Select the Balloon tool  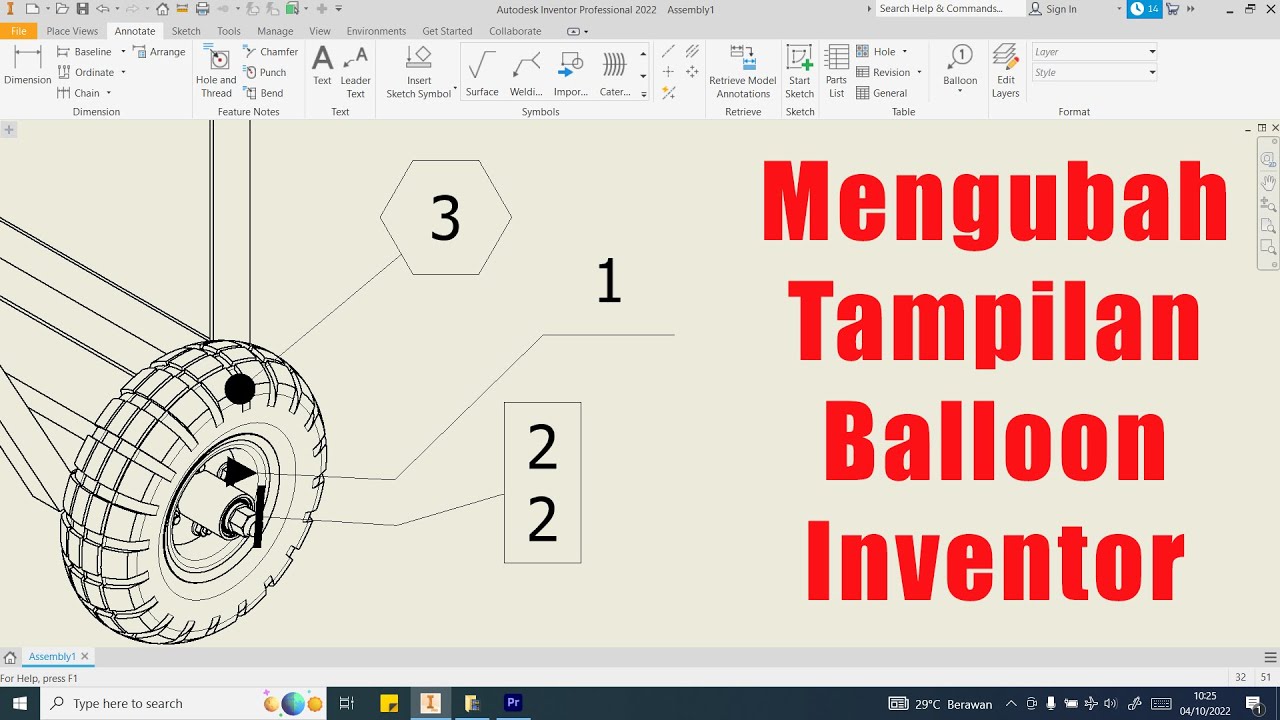(960, 65)
